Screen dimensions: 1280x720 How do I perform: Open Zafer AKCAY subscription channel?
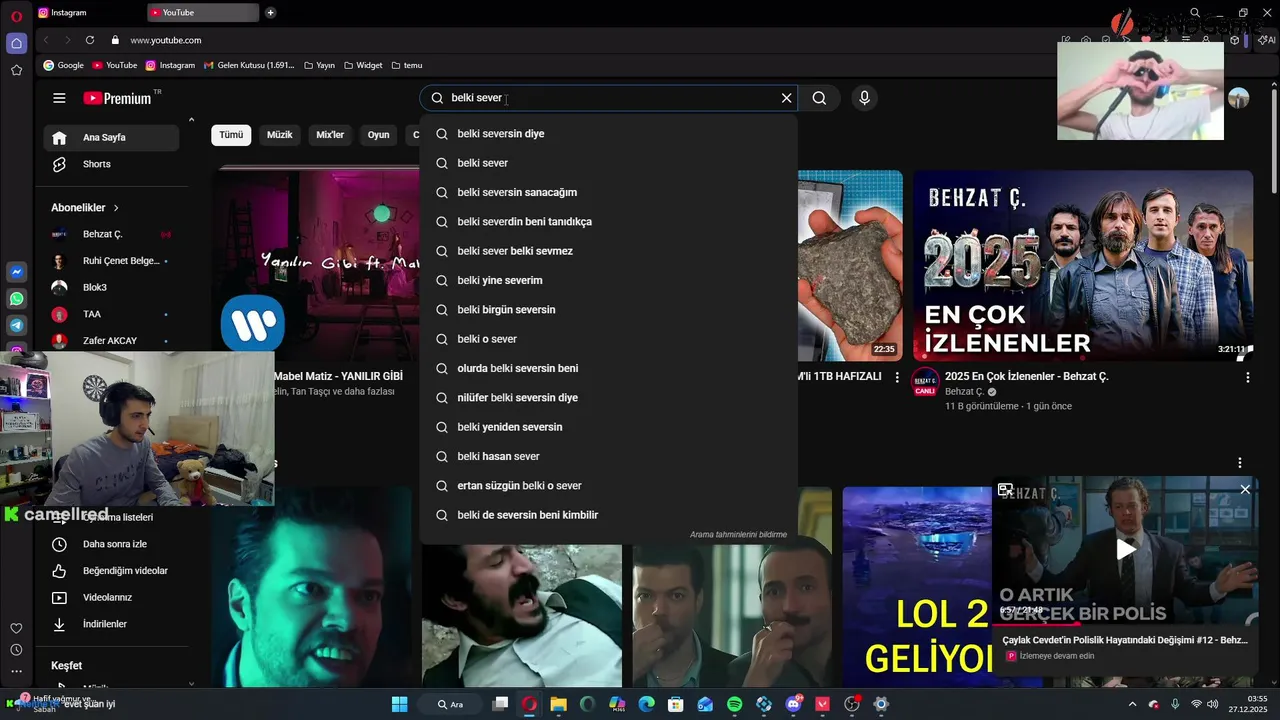(111, 340)
